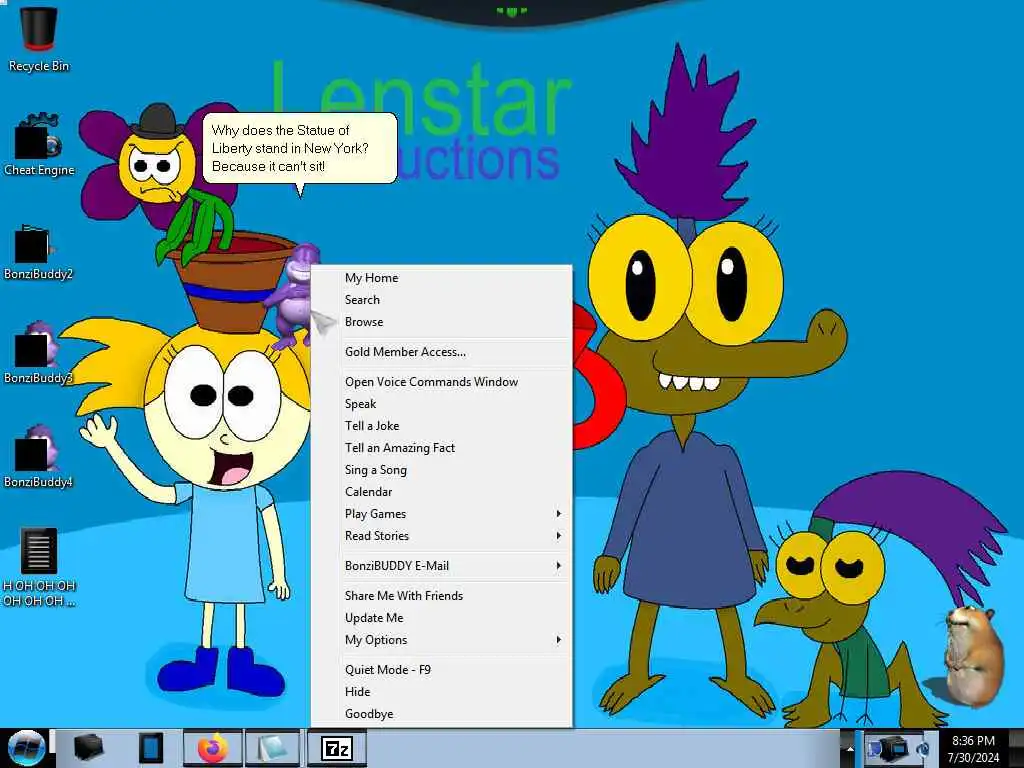
Task: Show hidden system tray icons
Action: click(850, 748)
